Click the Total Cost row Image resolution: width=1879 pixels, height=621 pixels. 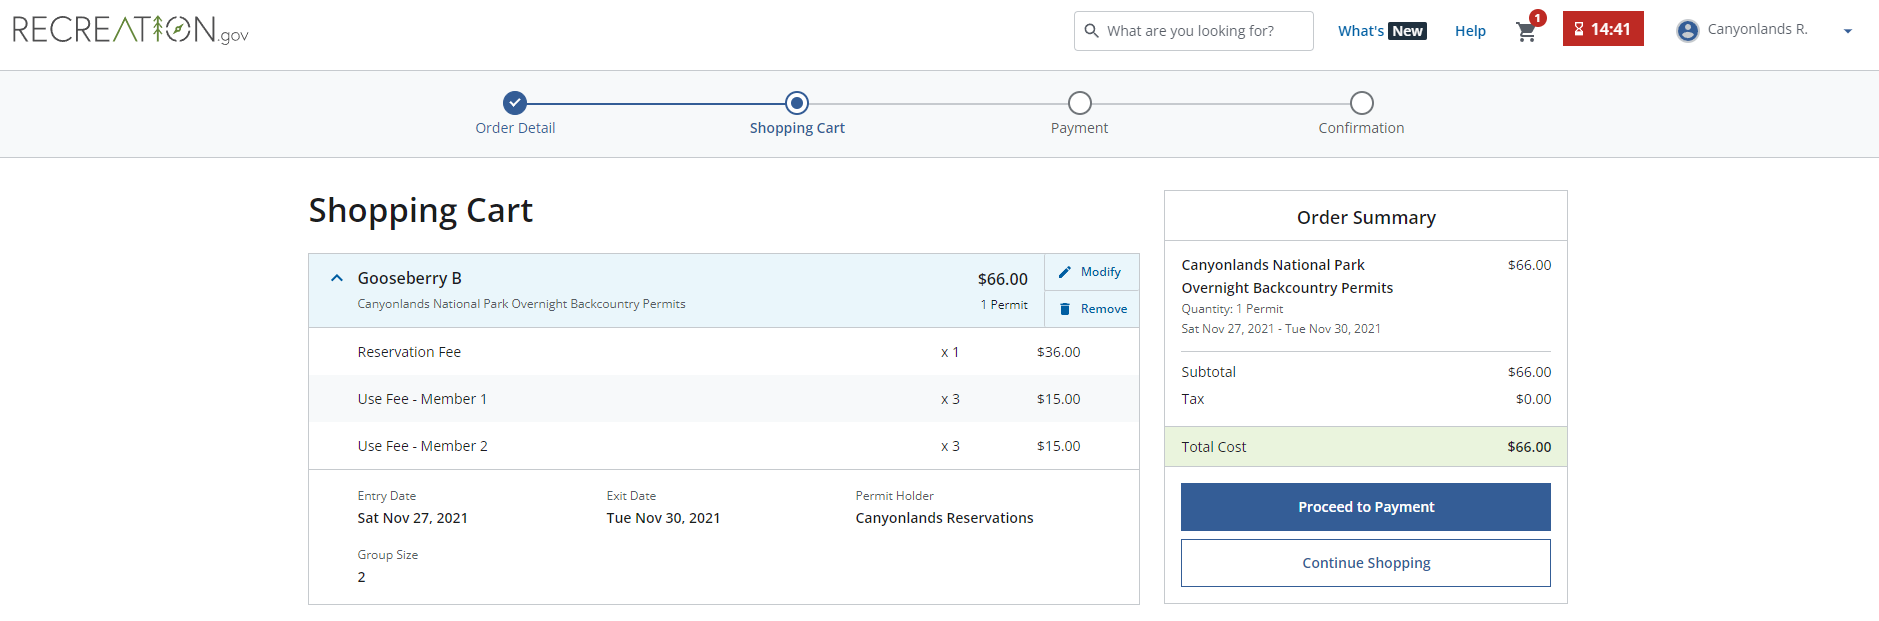coord(1366,447)
